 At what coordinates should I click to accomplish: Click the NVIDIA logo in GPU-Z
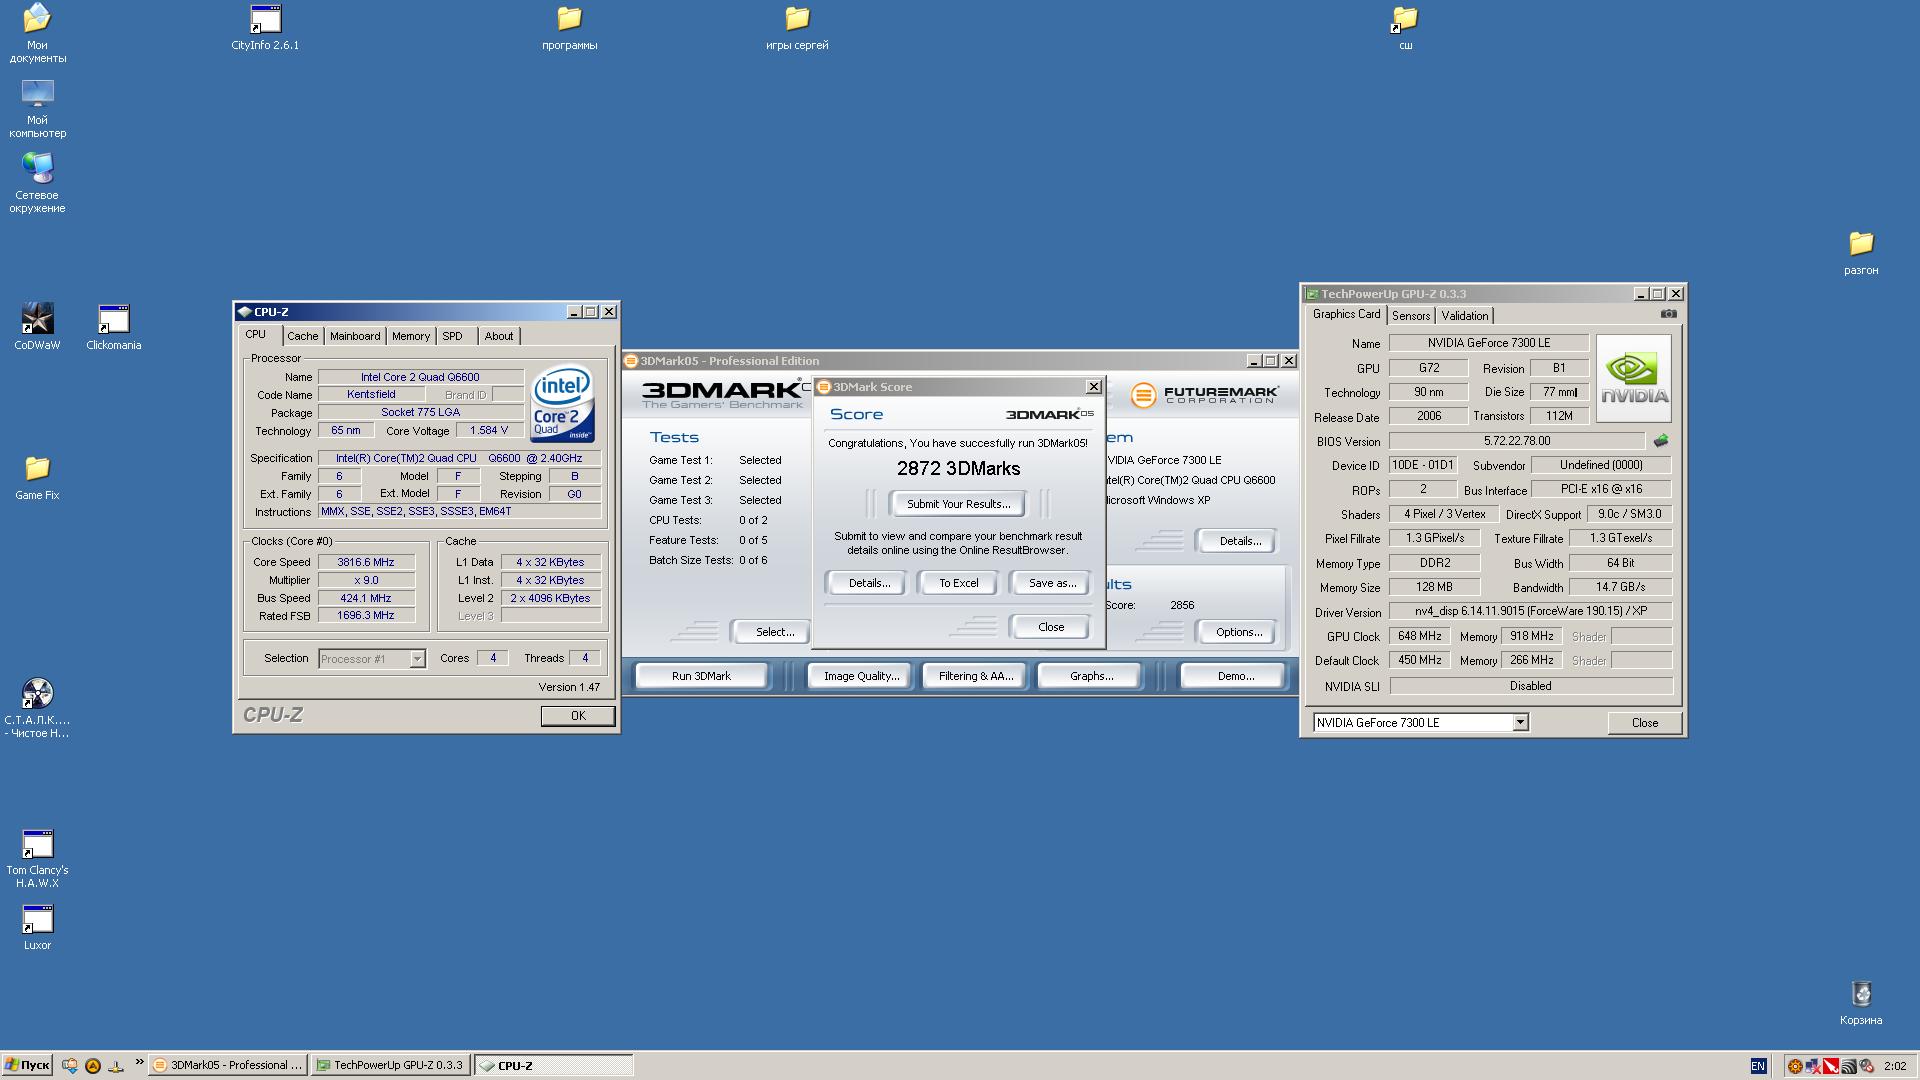(x=1634, y=378)
